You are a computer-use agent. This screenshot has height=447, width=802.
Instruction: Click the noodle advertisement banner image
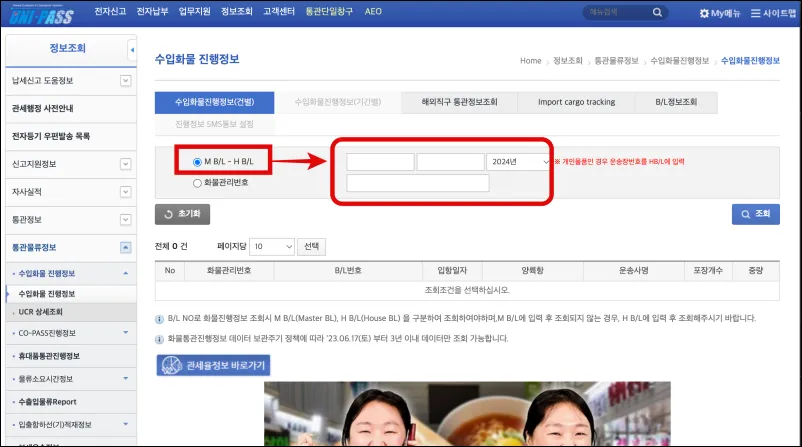pyautogui.click(x=467, y=414)
